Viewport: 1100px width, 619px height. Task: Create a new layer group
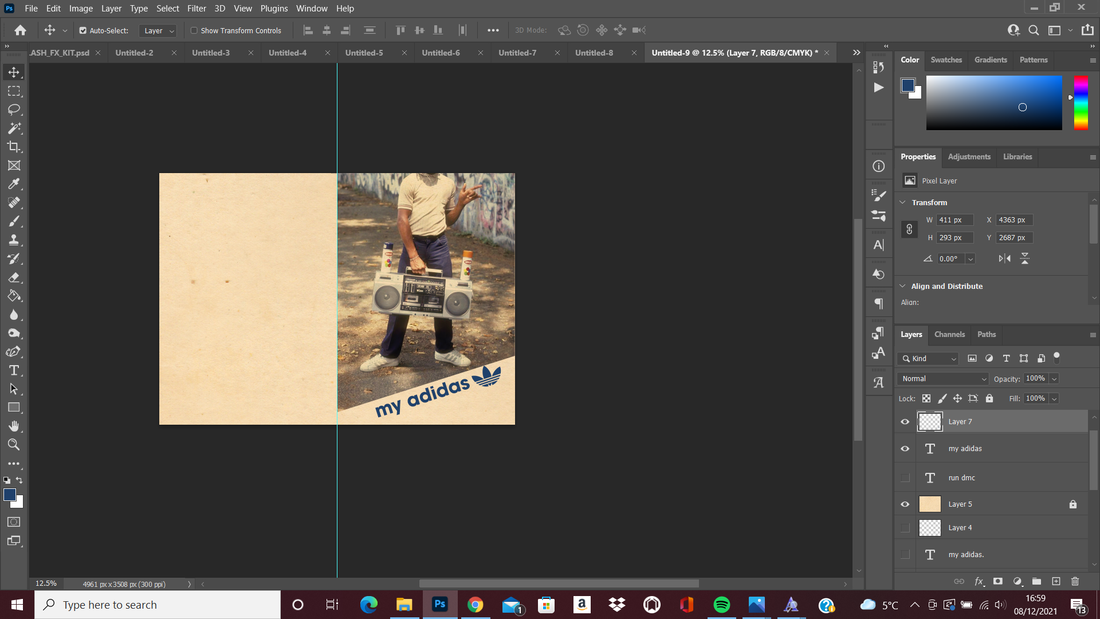(x=1036, y=581)
